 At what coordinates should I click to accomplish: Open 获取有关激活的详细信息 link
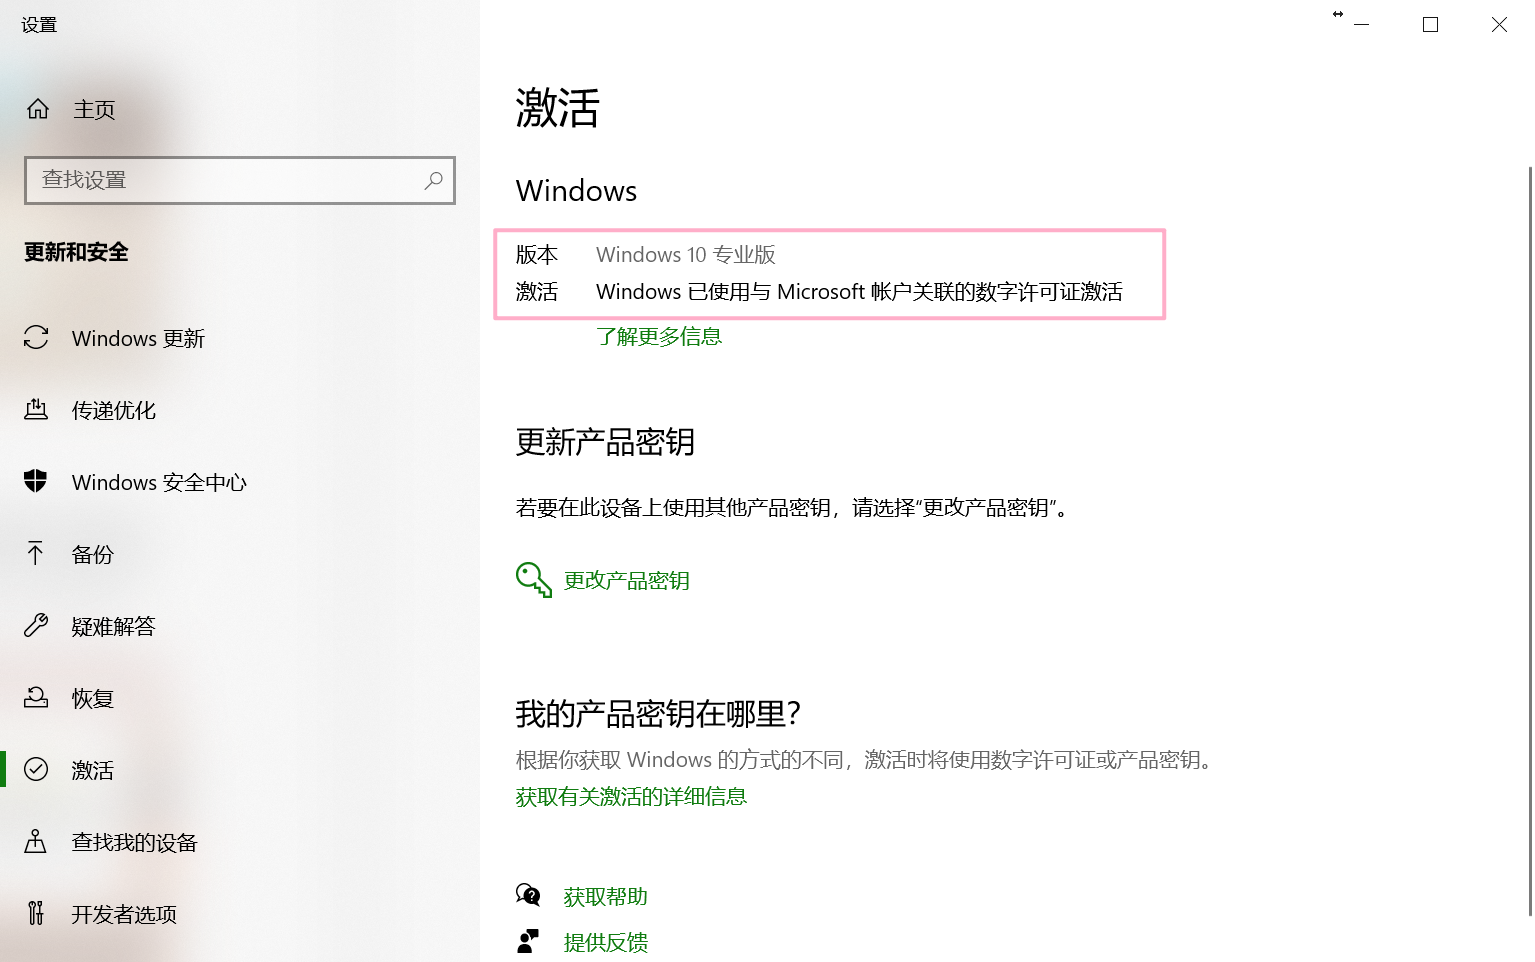click(x=630, y=796)
